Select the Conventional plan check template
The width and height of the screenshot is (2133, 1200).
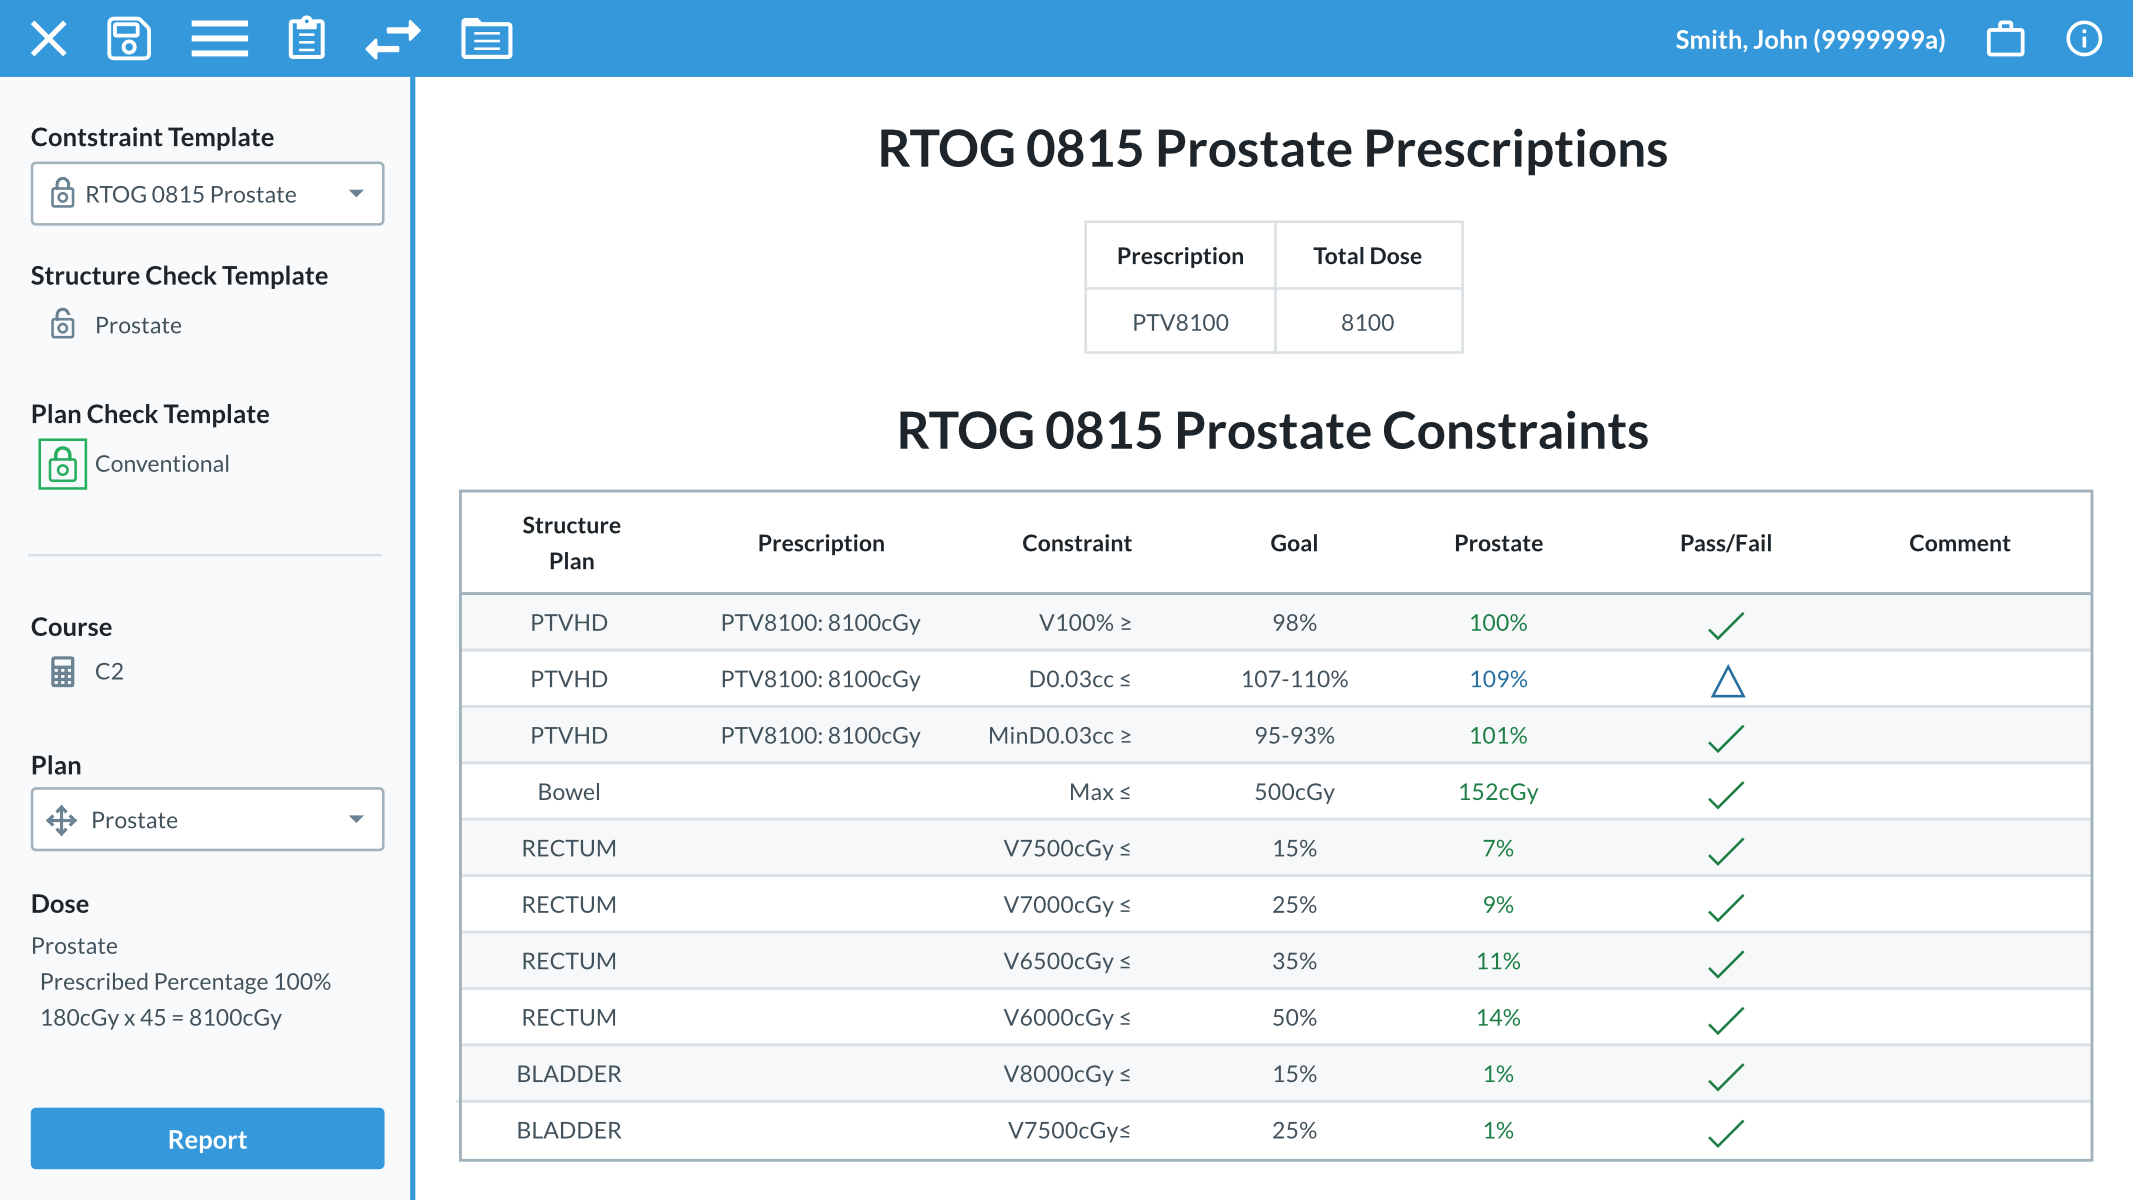[162, 464]
